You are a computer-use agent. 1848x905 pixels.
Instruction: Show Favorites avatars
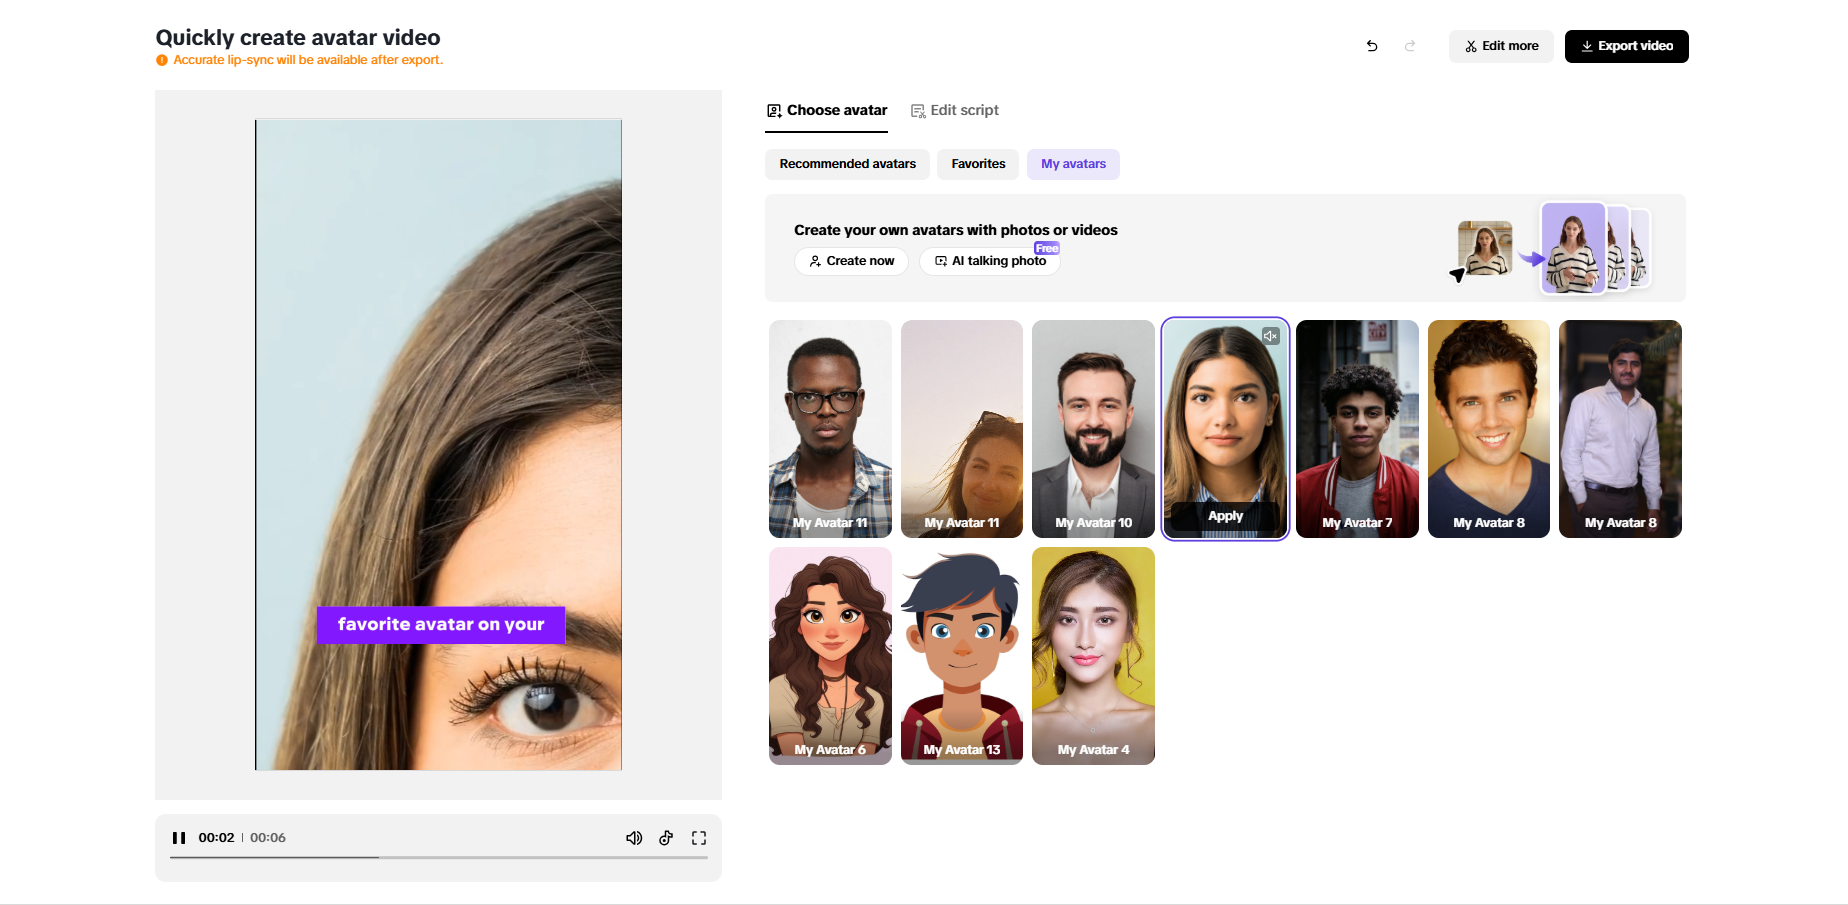tap(977, 164)
